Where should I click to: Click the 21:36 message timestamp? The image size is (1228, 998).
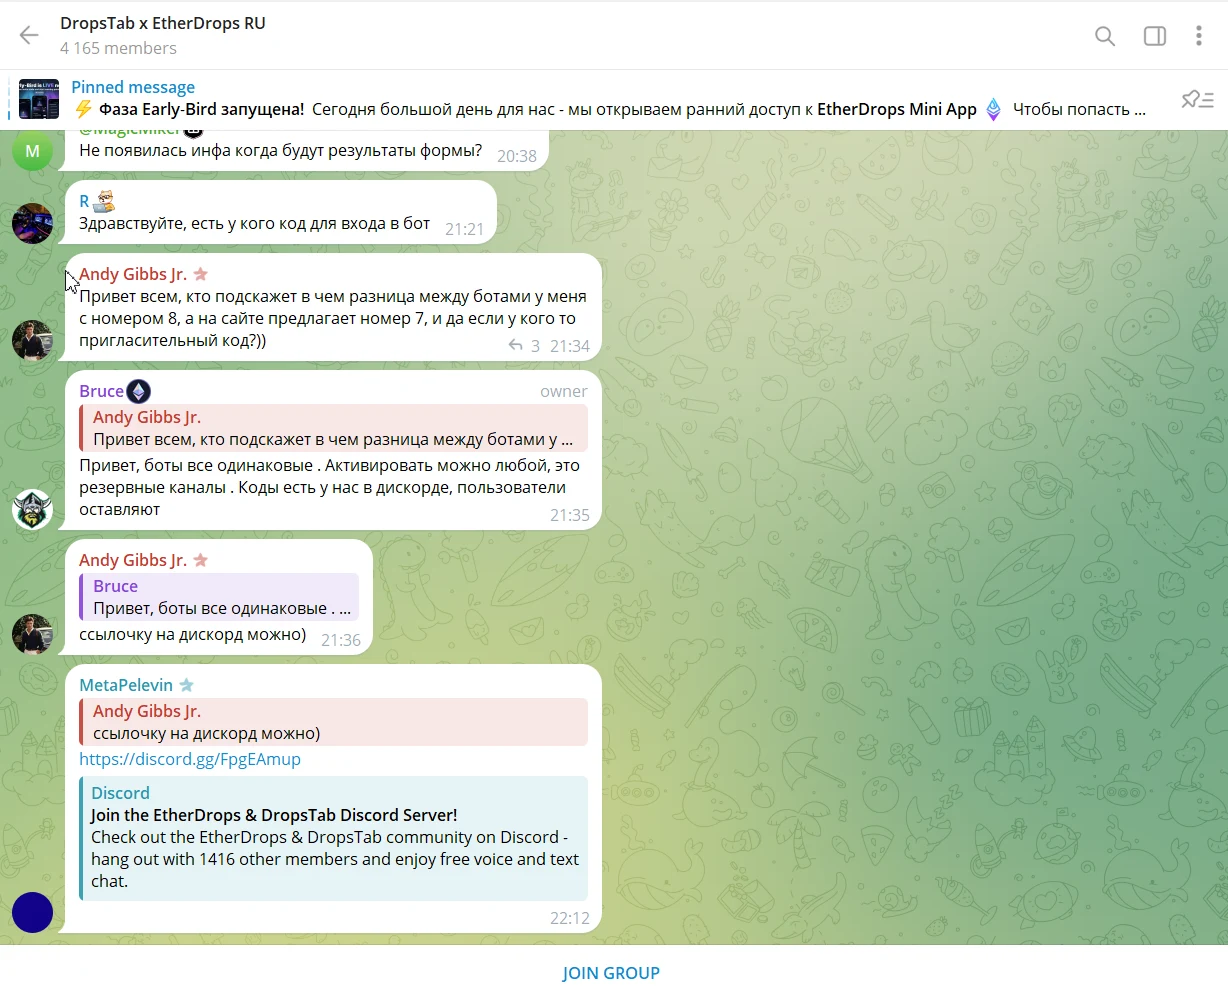click(341, 640)
